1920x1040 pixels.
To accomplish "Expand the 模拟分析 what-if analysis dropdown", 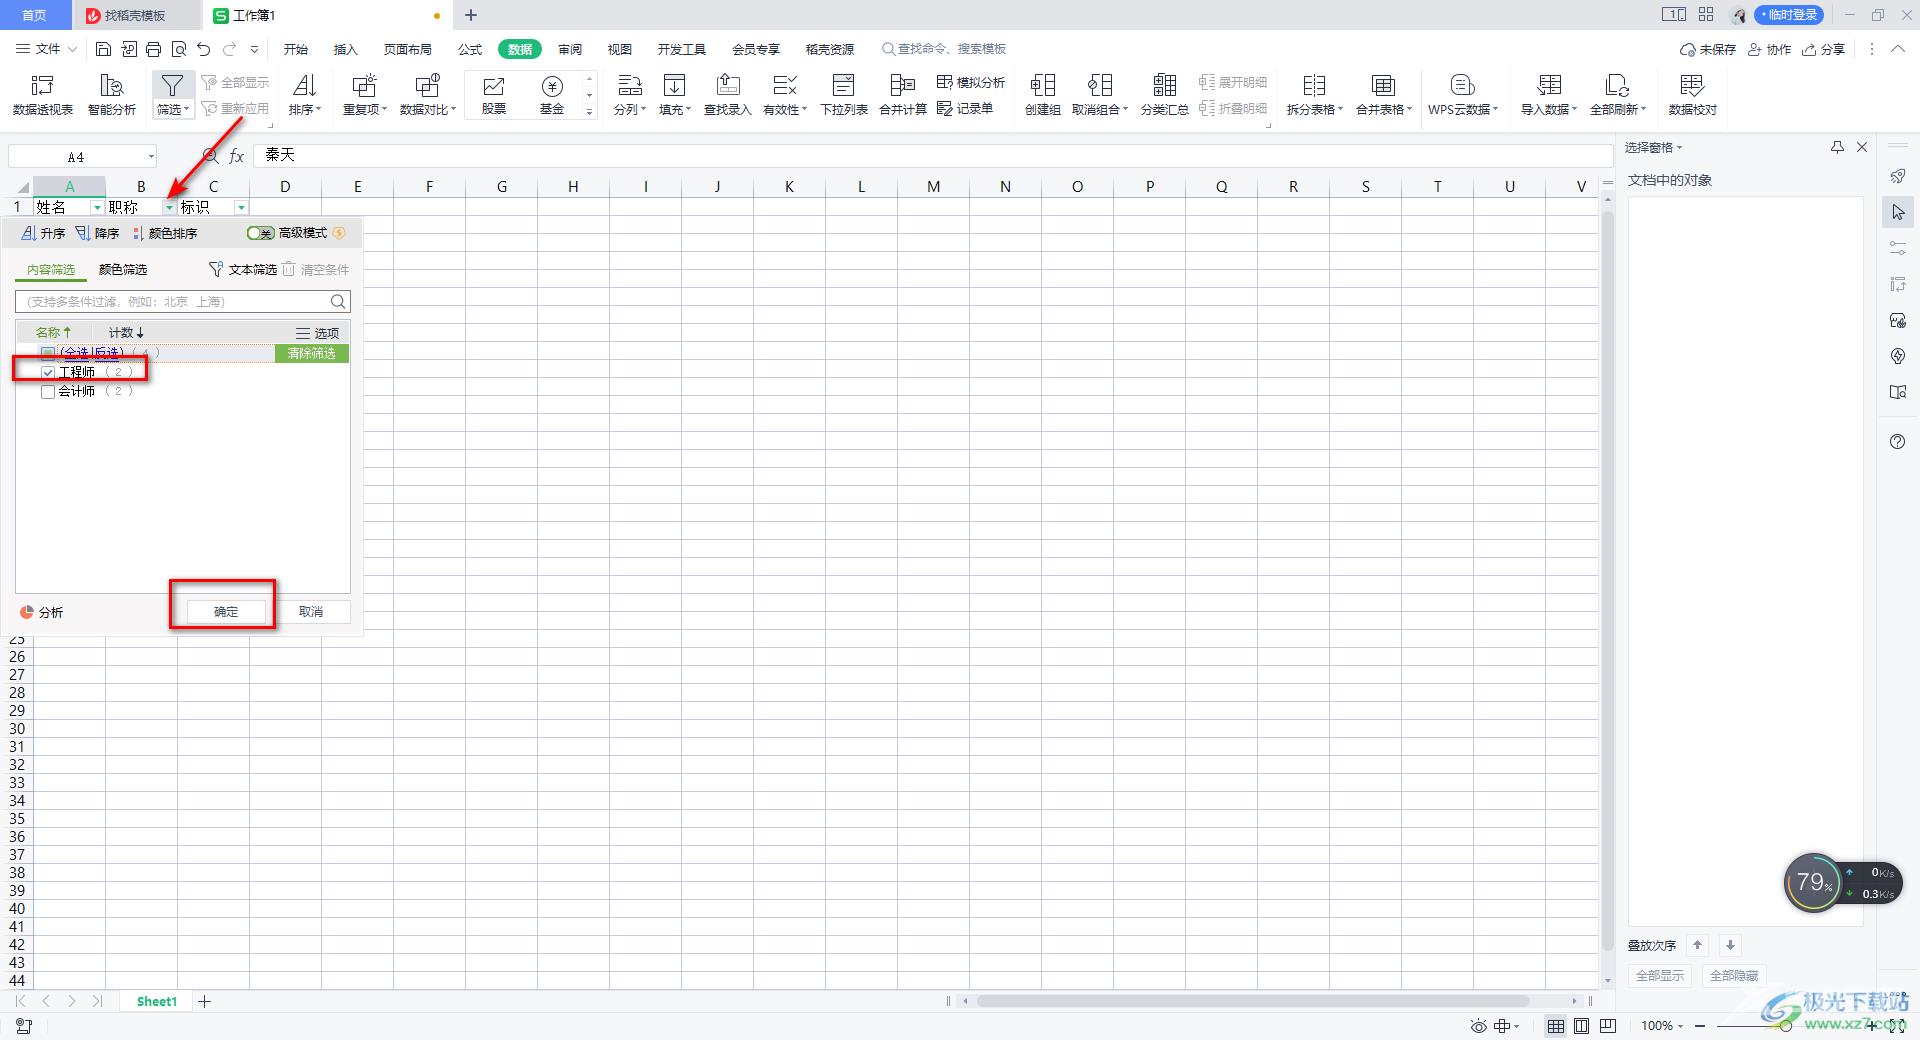I will click(971, 83).
